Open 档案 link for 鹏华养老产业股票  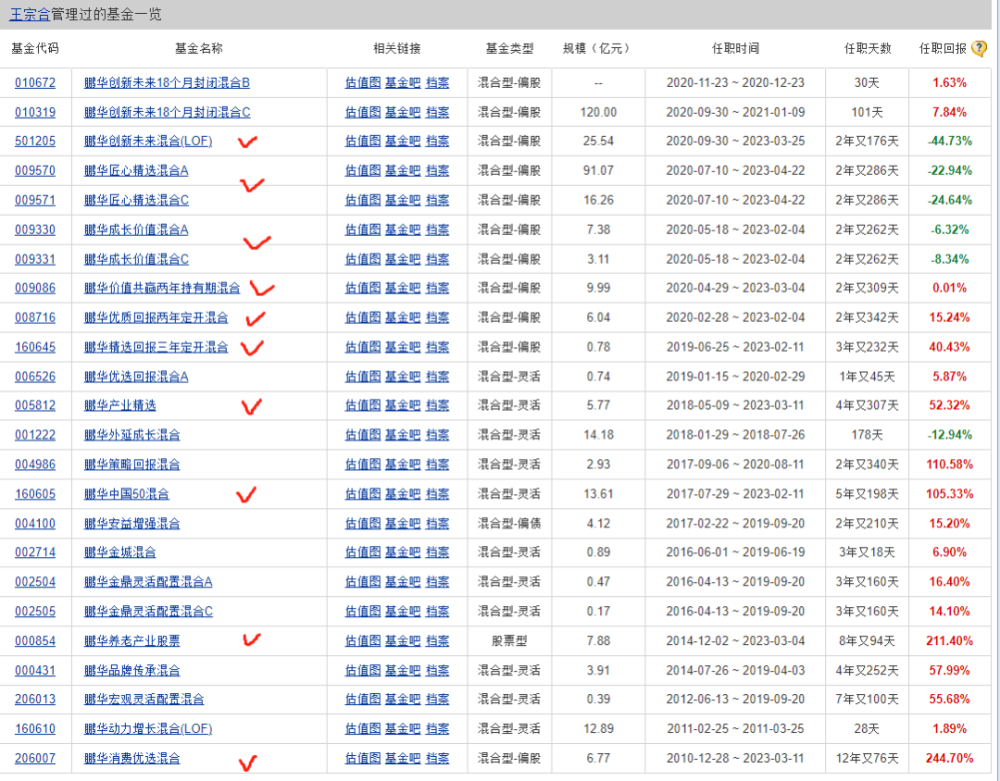click(438, 641)
